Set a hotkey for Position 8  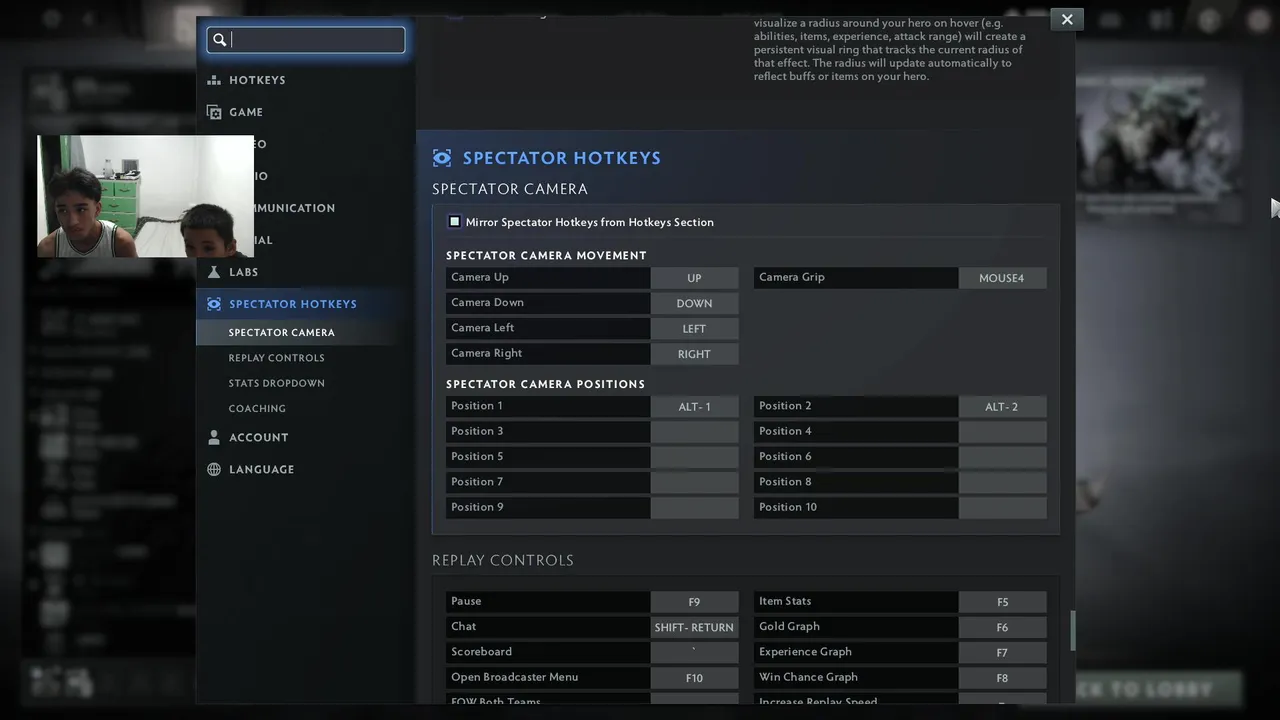(x=1002, y=482)
